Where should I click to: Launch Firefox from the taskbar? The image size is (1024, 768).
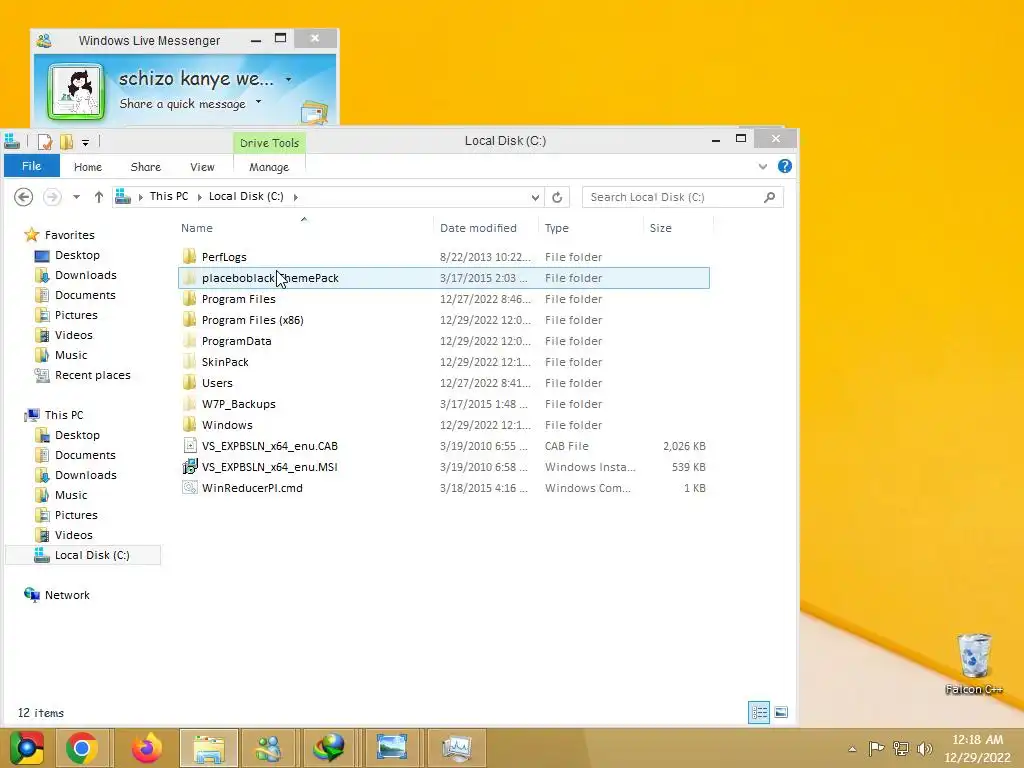[x=146, y=748]
